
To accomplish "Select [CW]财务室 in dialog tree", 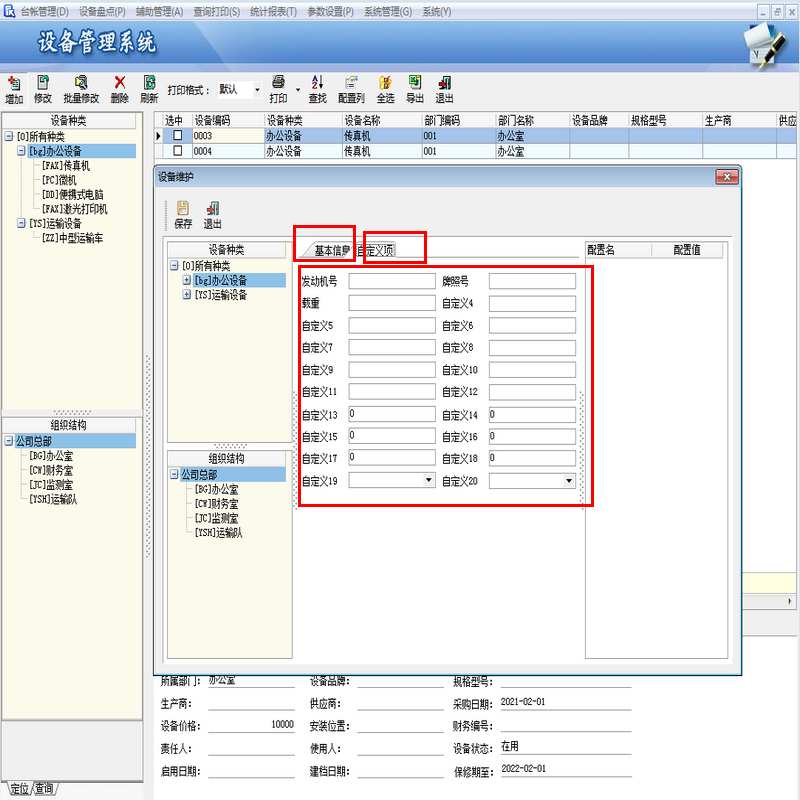I will pyautogui.click(x=216, y=504).
